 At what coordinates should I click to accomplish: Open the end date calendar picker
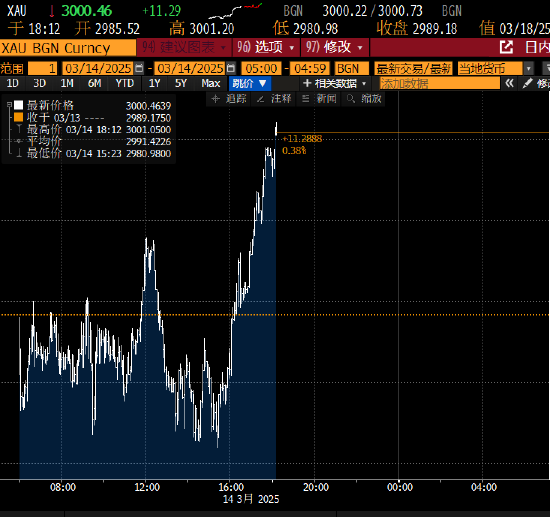[x=231, y=68]
